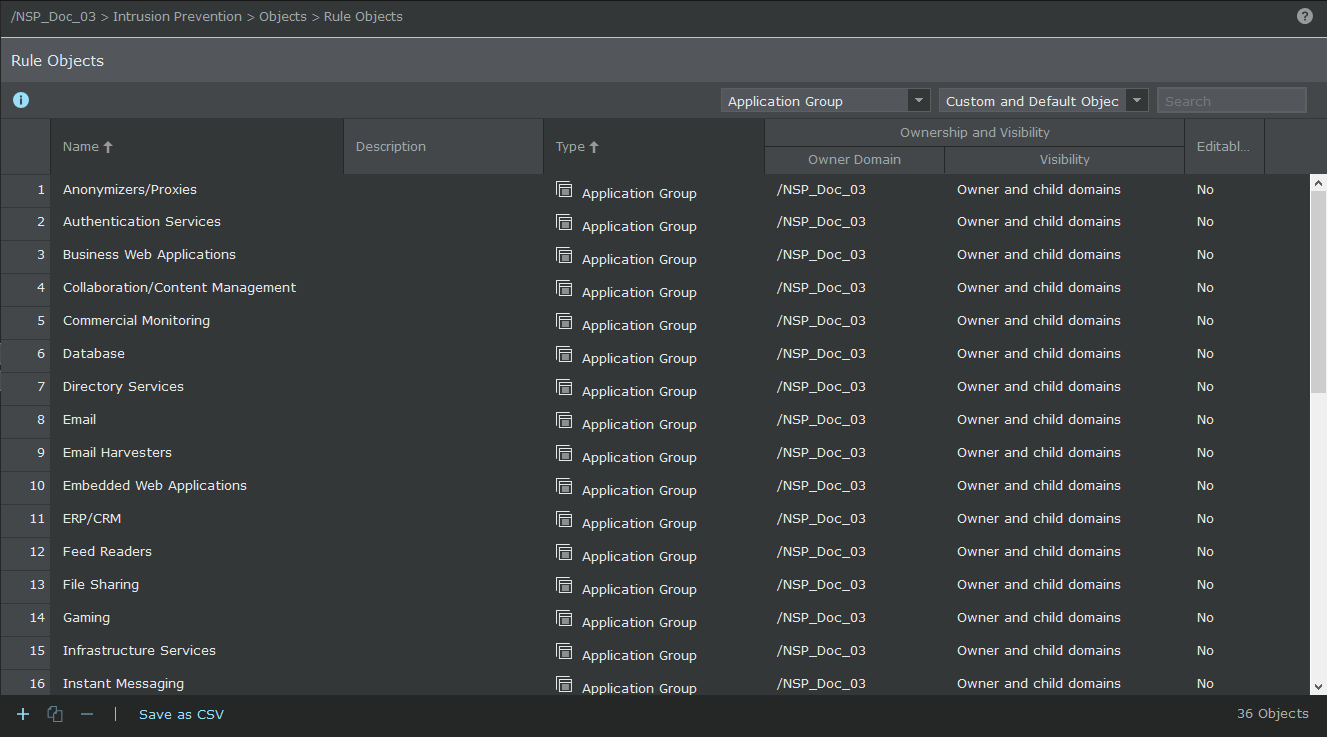The width and height of the screenshot is (1327, 737).
Task: Select the Collaboration/Content Management row name
Action: pyautogui.click(x=179, y=288)
